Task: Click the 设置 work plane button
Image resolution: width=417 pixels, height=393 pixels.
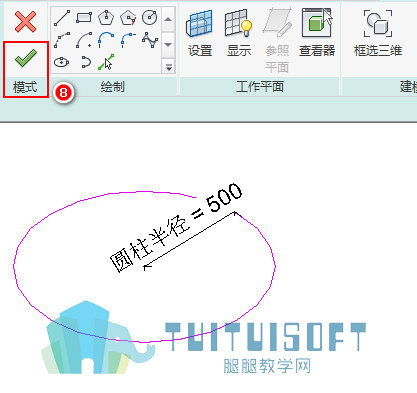Action: 200,33
